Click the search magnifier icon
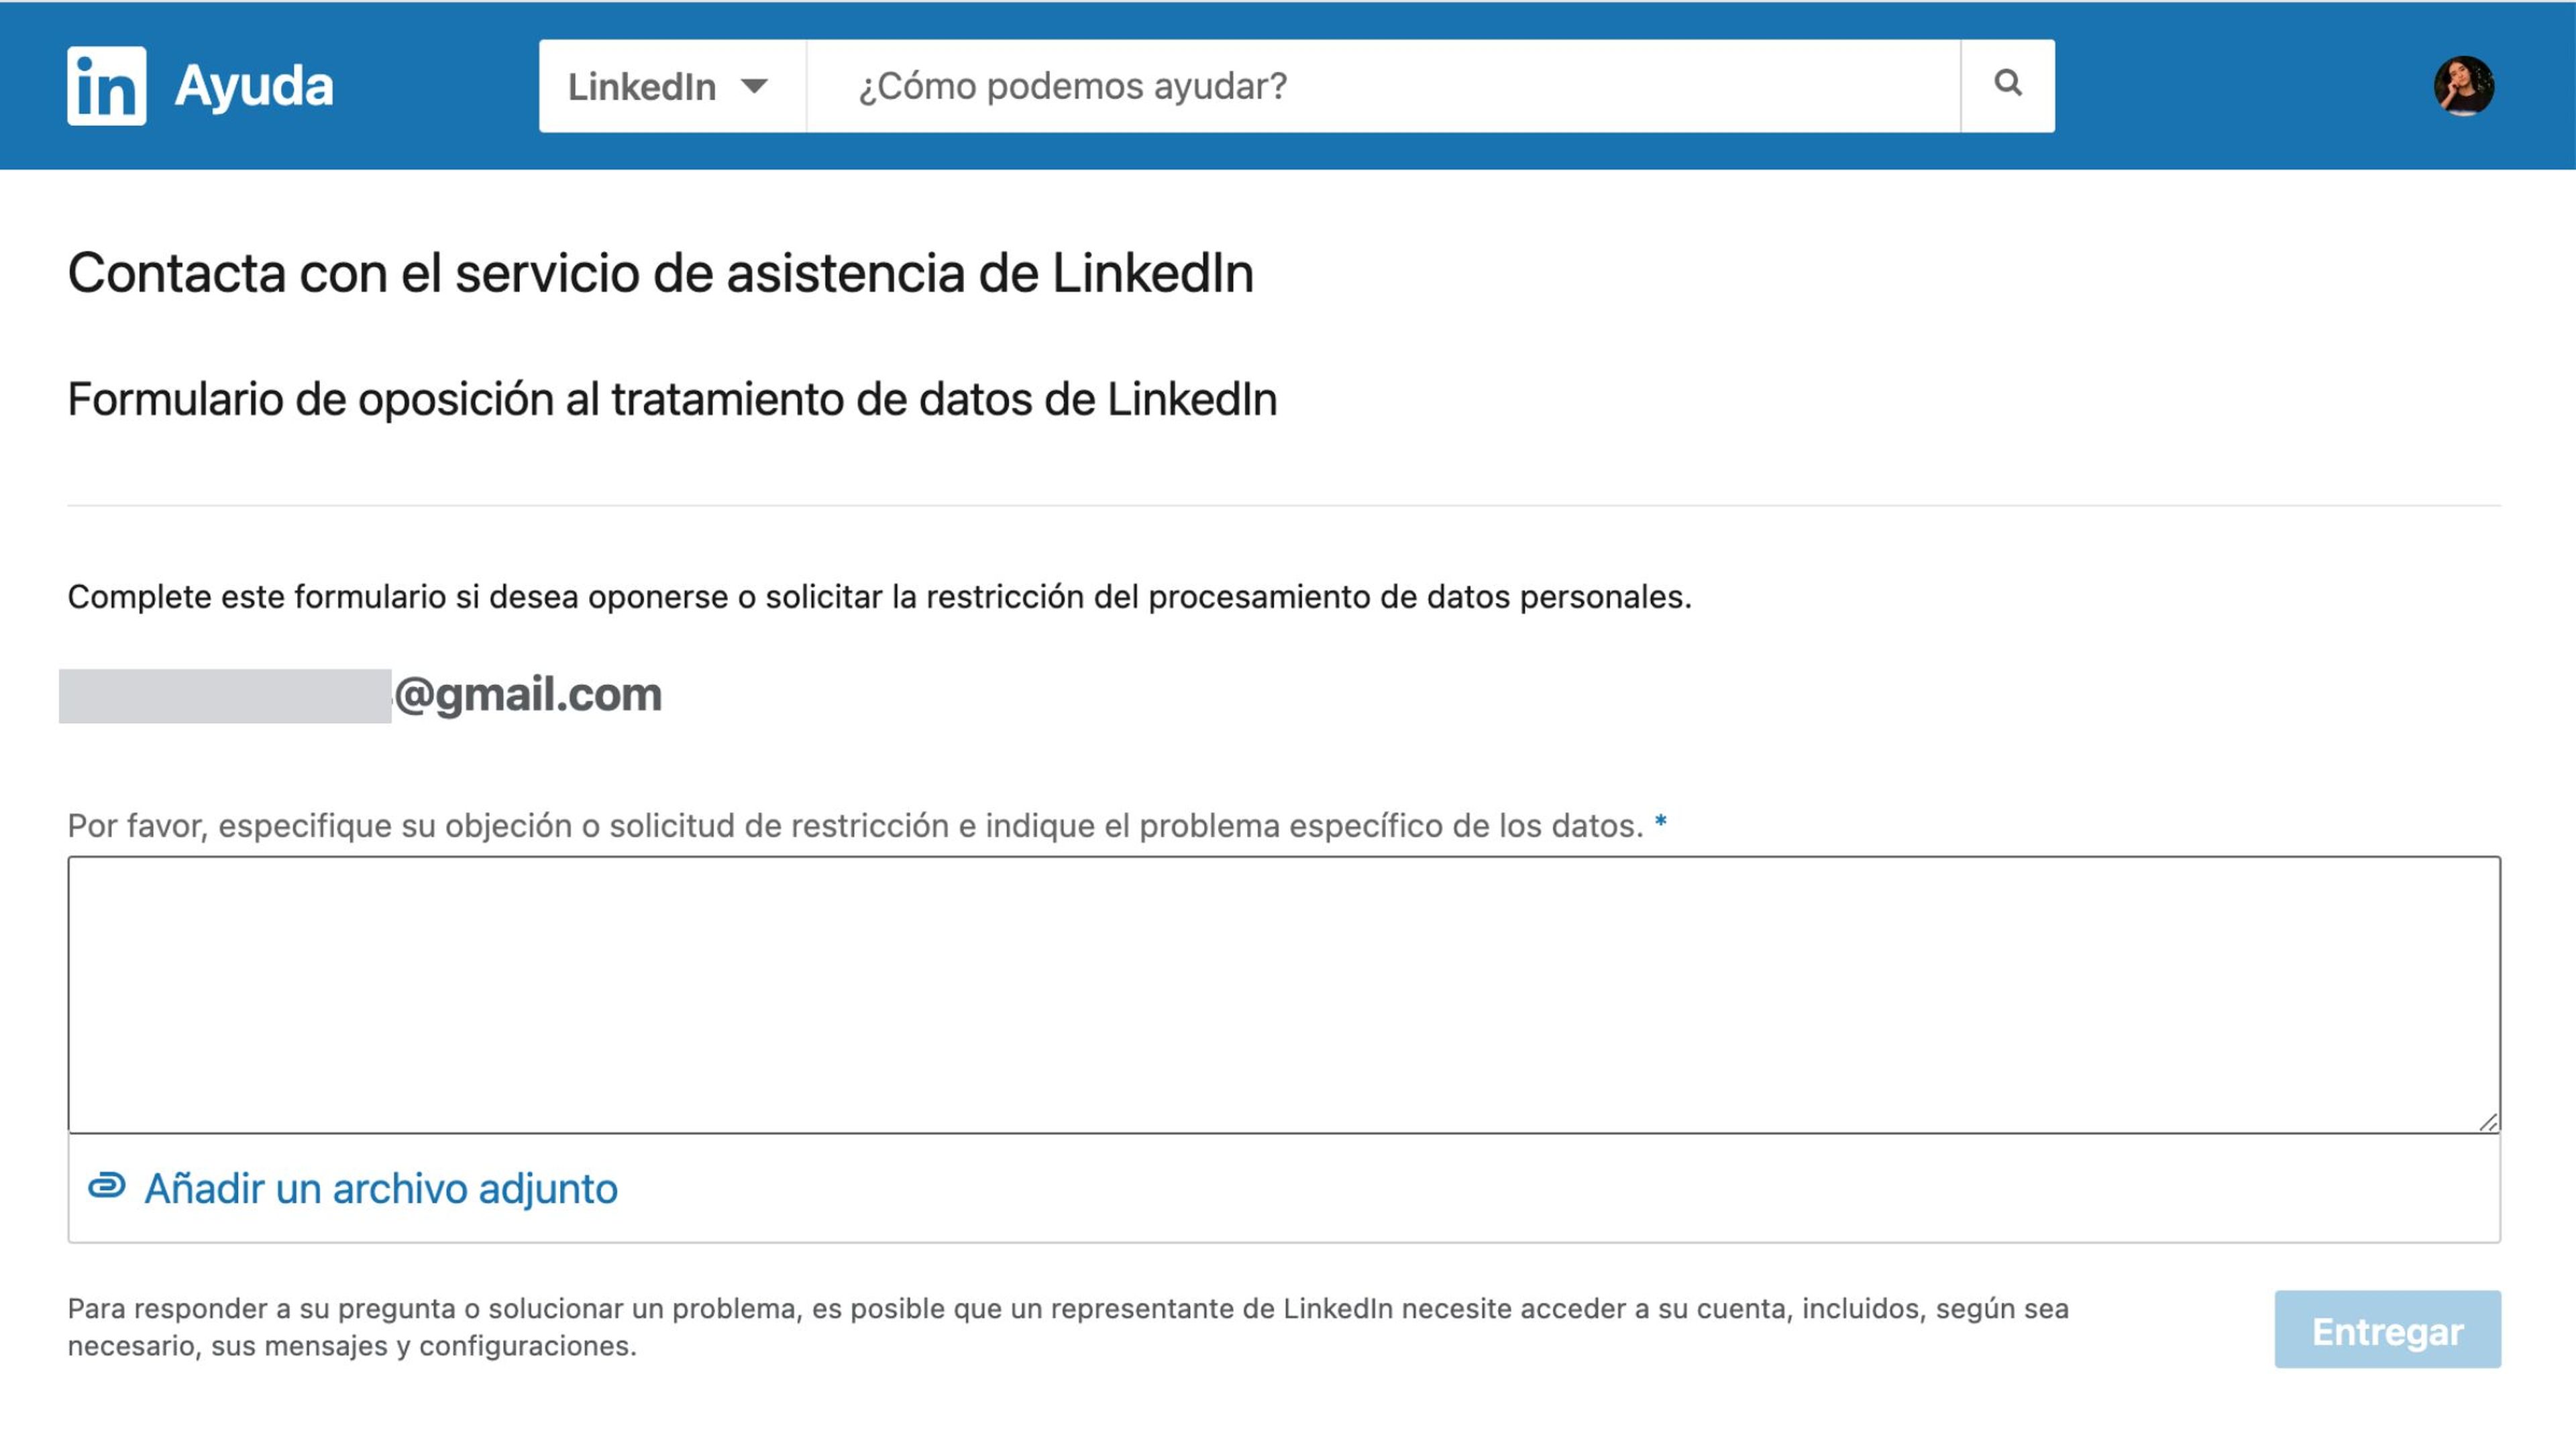The width and height of the screenshot is (2576, 1449). (x=2008, y=84)
